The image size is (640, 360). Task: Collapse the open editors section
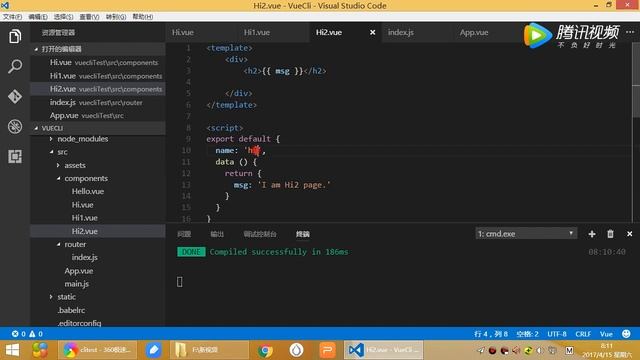98,49
